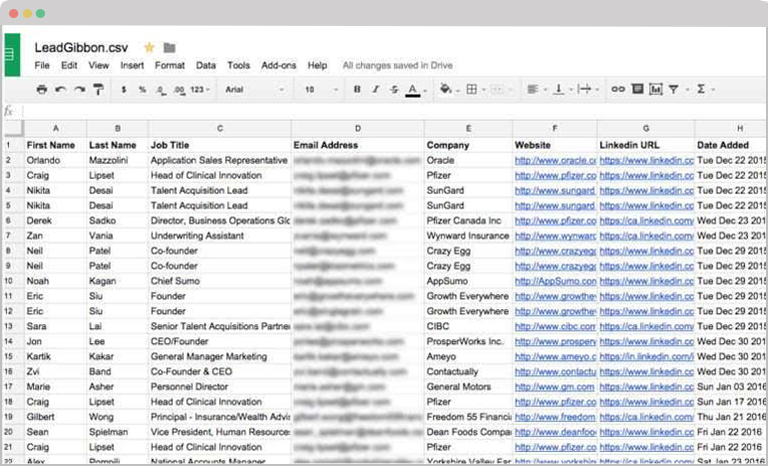The width and height of the screenshot is (768, 466).
Task: Open the Tools menu
Action: click(239, 65)
